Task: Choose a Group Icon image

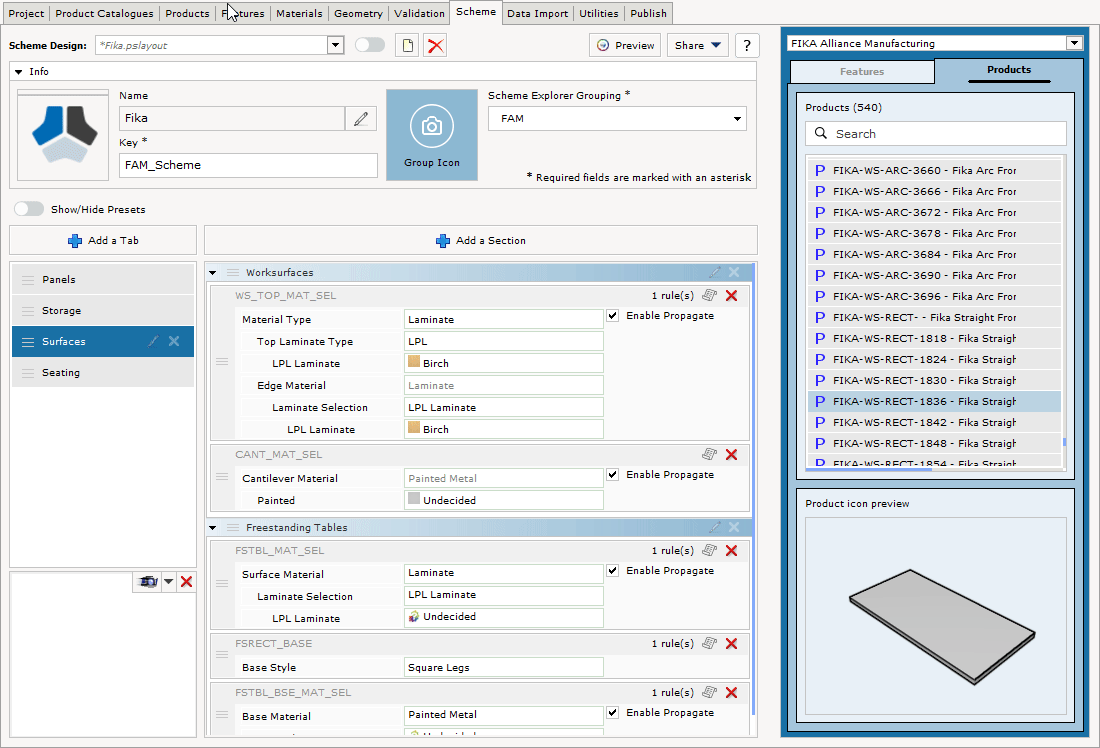Action: (432, 135)
